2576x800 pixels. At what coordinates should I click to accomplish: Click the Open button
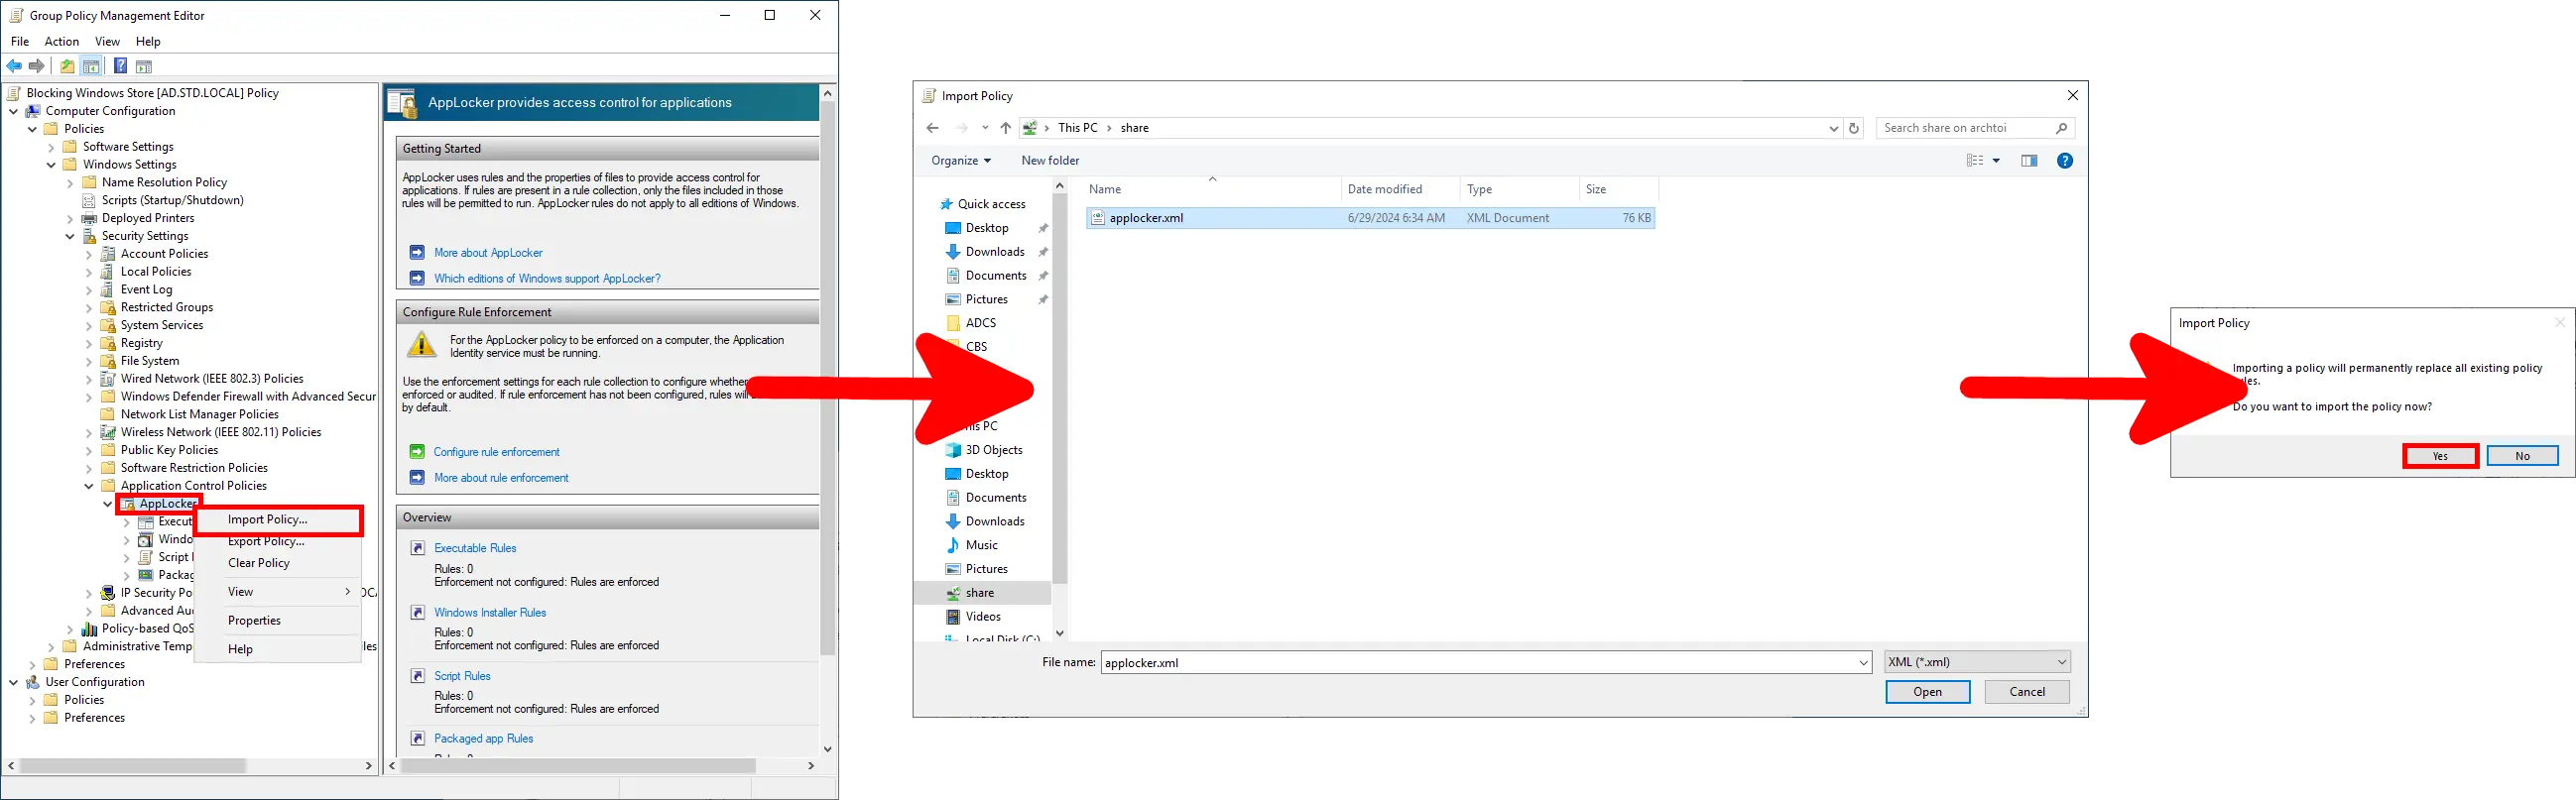click(1927, 692)
